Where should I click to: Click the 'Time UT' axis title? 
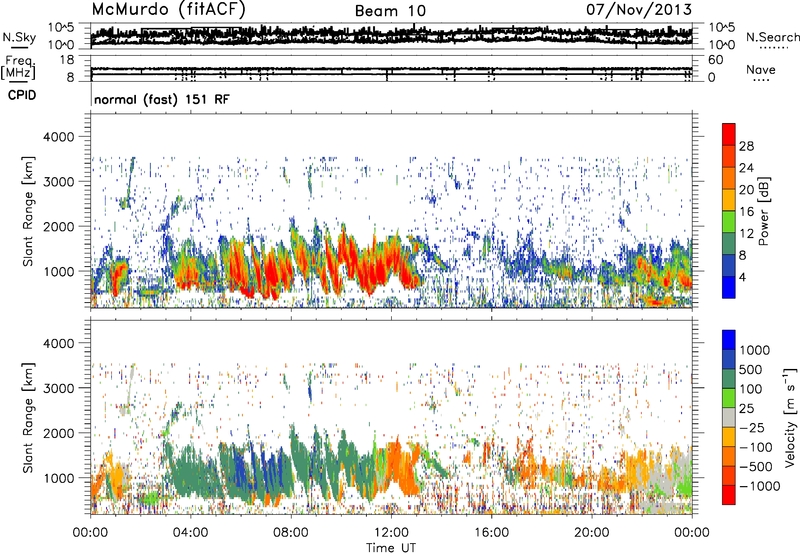tap(391, 548)
